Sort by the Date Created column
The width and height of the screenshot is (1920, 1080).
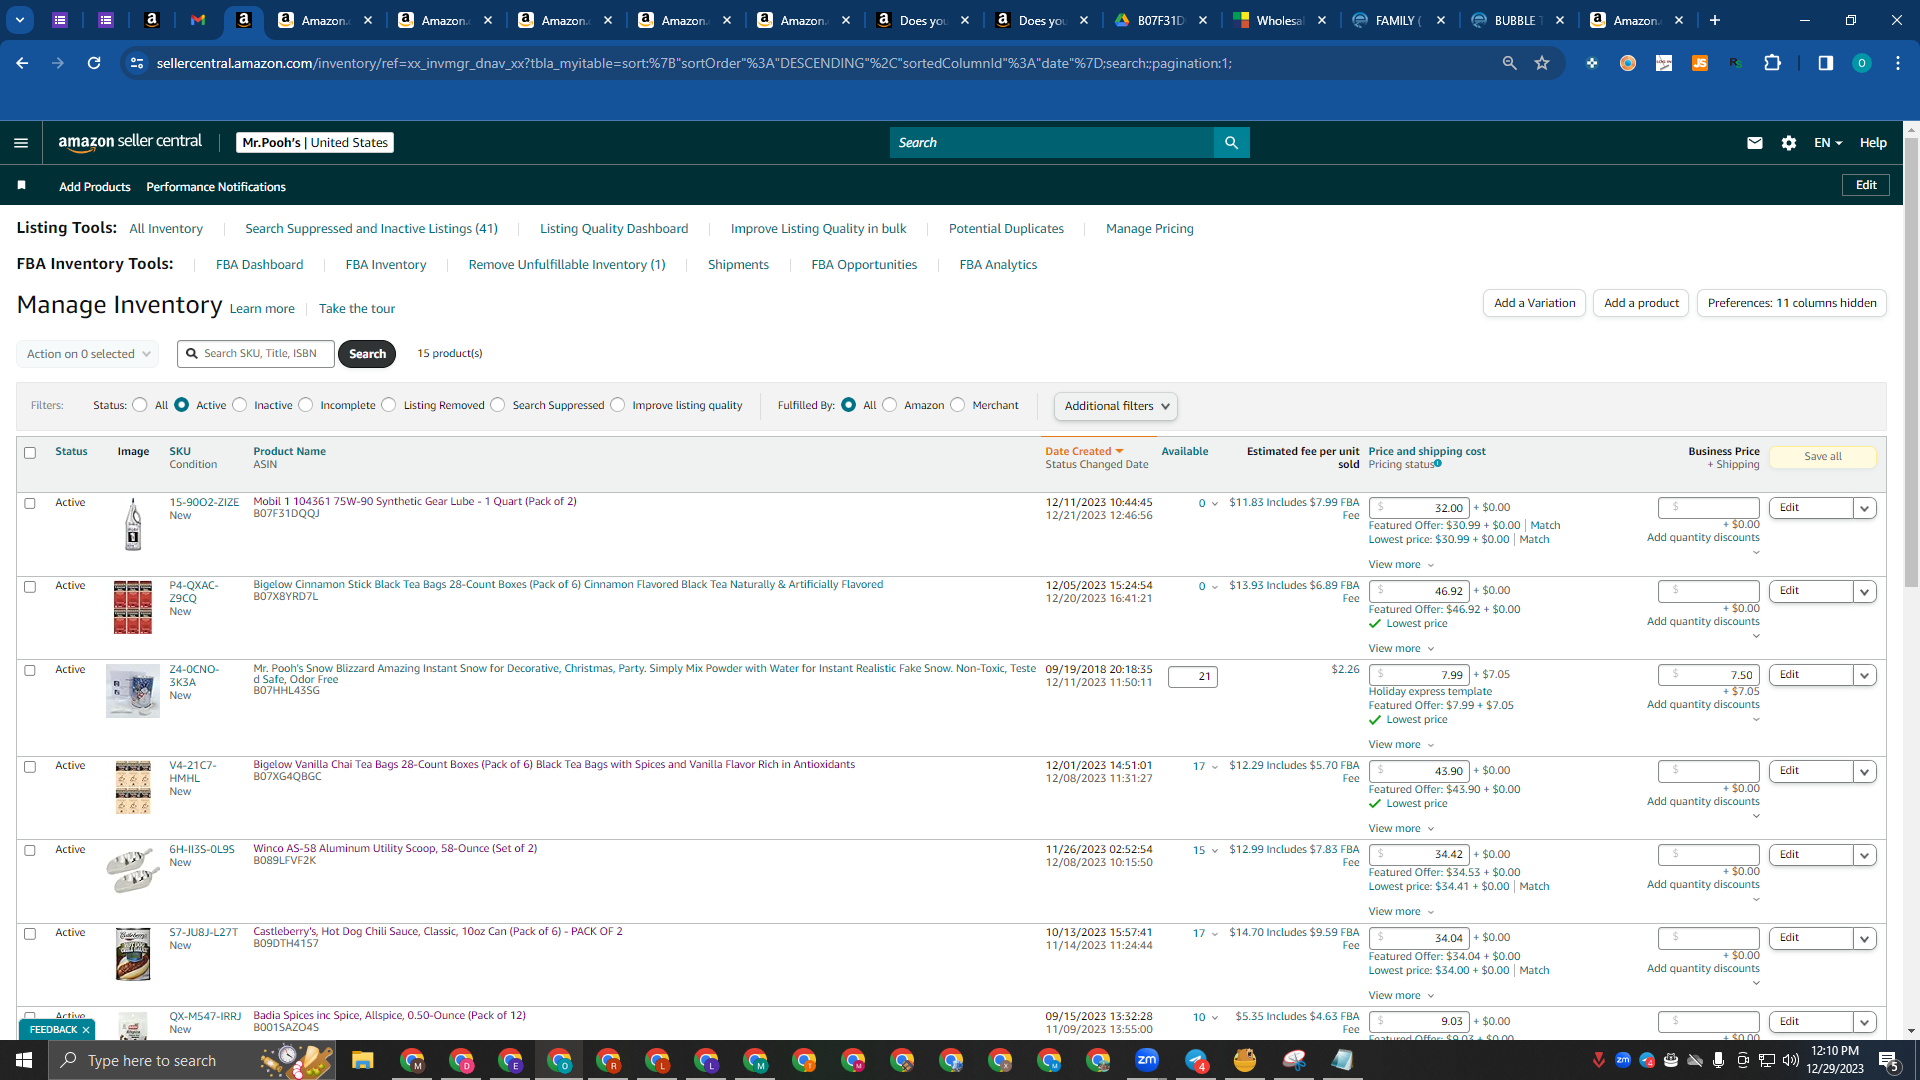[x=1084, y=451]
